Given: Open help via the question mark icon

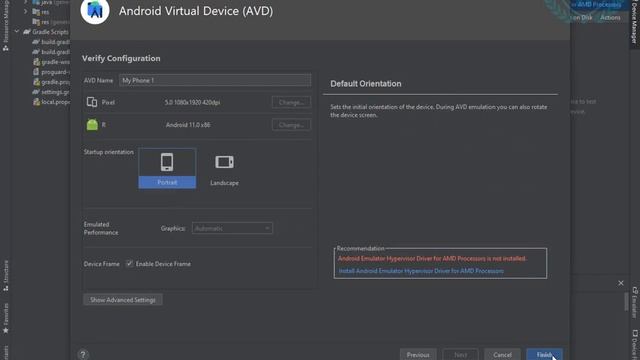Looking at the screenshot, I should (x=83, y=354).
